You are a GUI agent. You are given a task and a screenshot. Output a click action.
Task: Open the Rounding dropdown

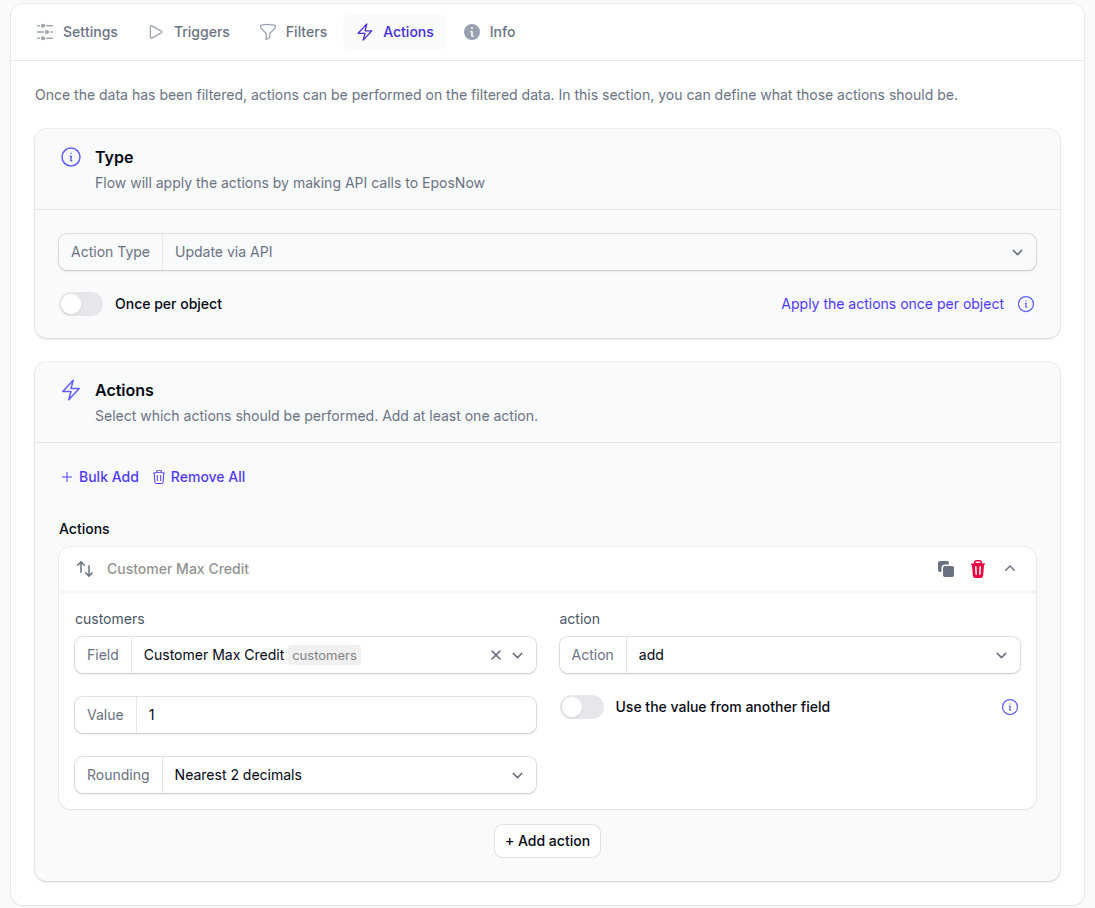tap(348, 775)
